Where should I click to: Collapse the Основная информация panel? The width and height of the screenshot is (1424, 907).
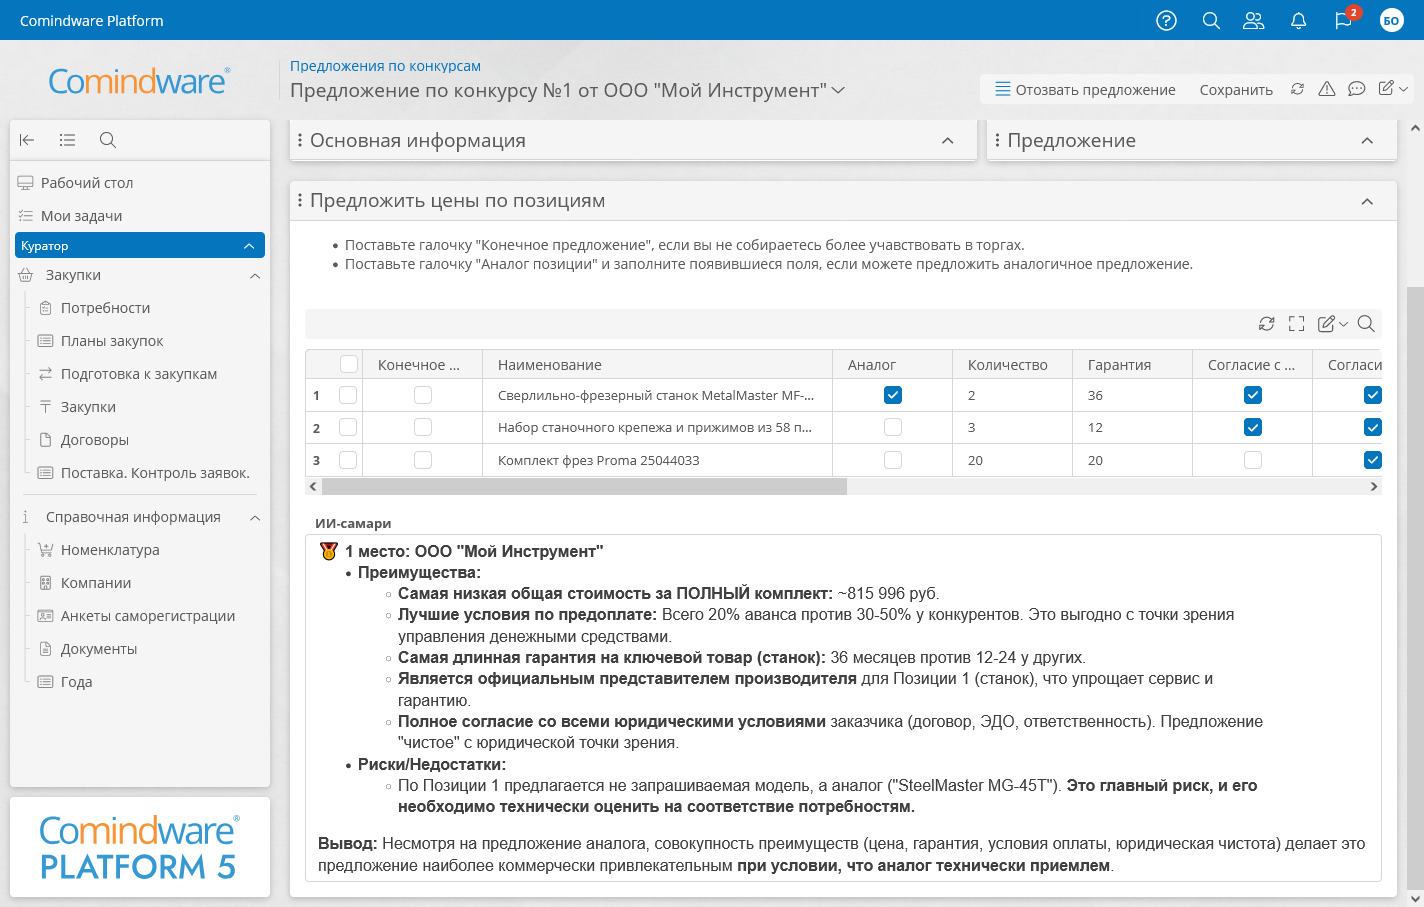point(946,141)
